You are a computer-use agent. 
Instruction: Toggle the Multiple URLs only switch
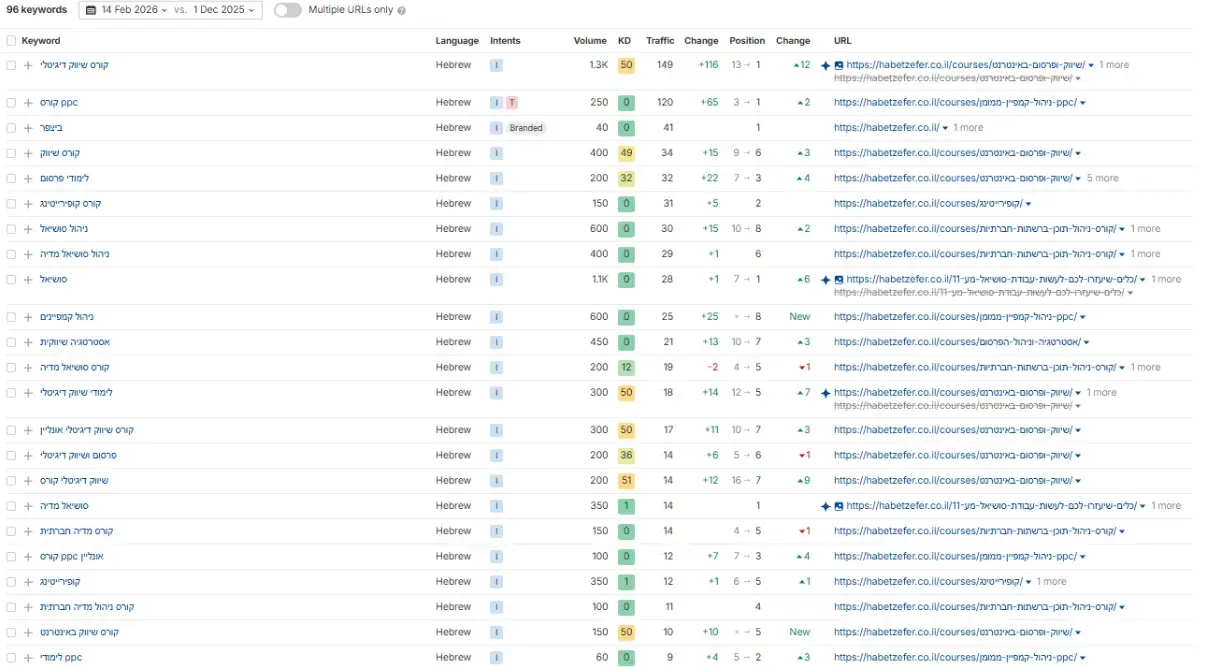coord(288,10)
